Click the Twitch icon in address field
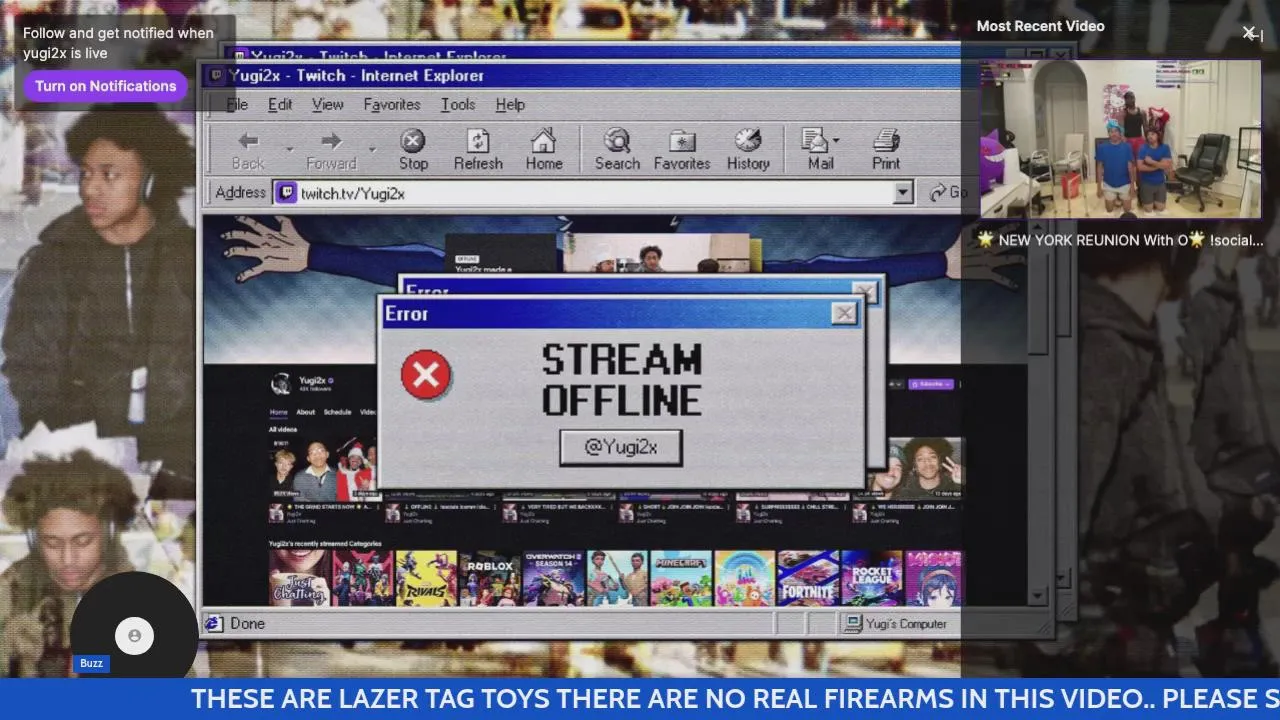 coord(286,192)
